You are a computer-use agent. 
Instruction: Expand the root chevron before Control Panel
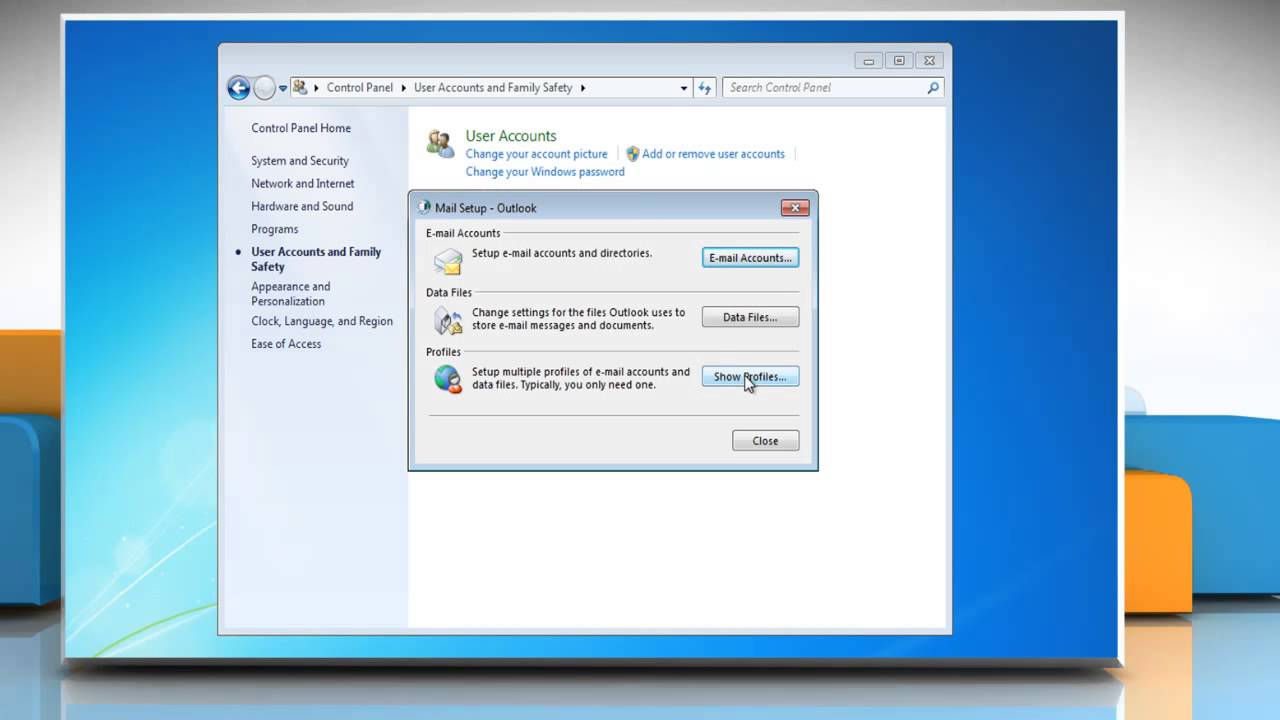coord(316,88)
